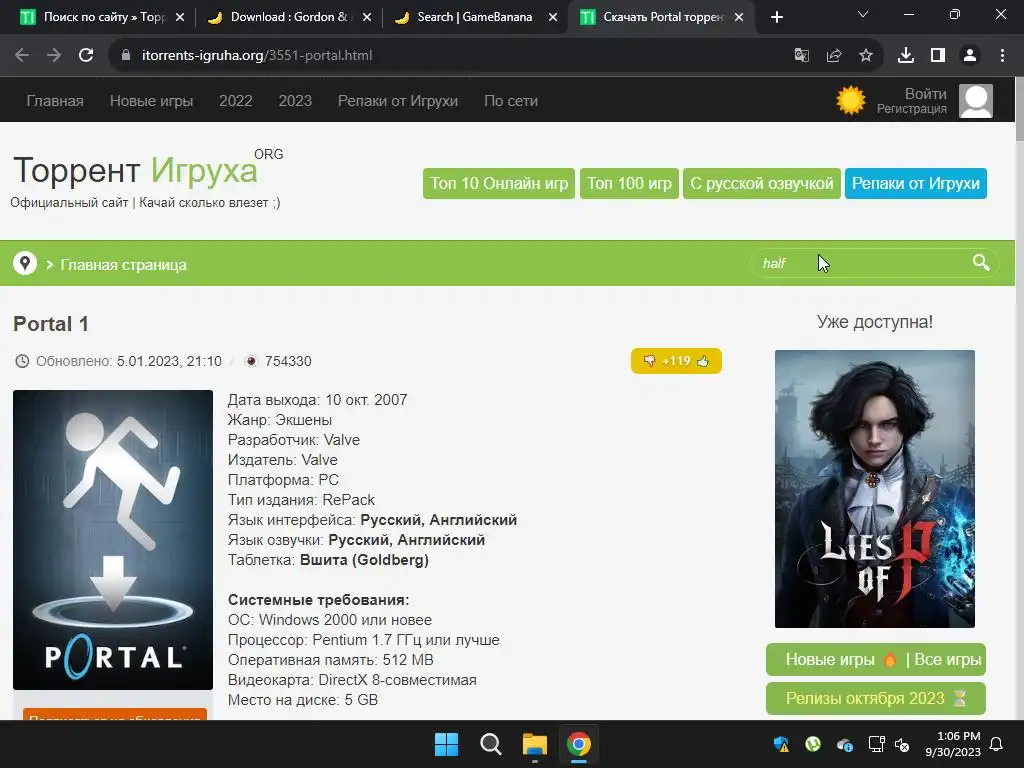Click the user avatar icon
The height and width of the screenshot is (768, 1024).
pyautogui.click(x=976, y=101)
